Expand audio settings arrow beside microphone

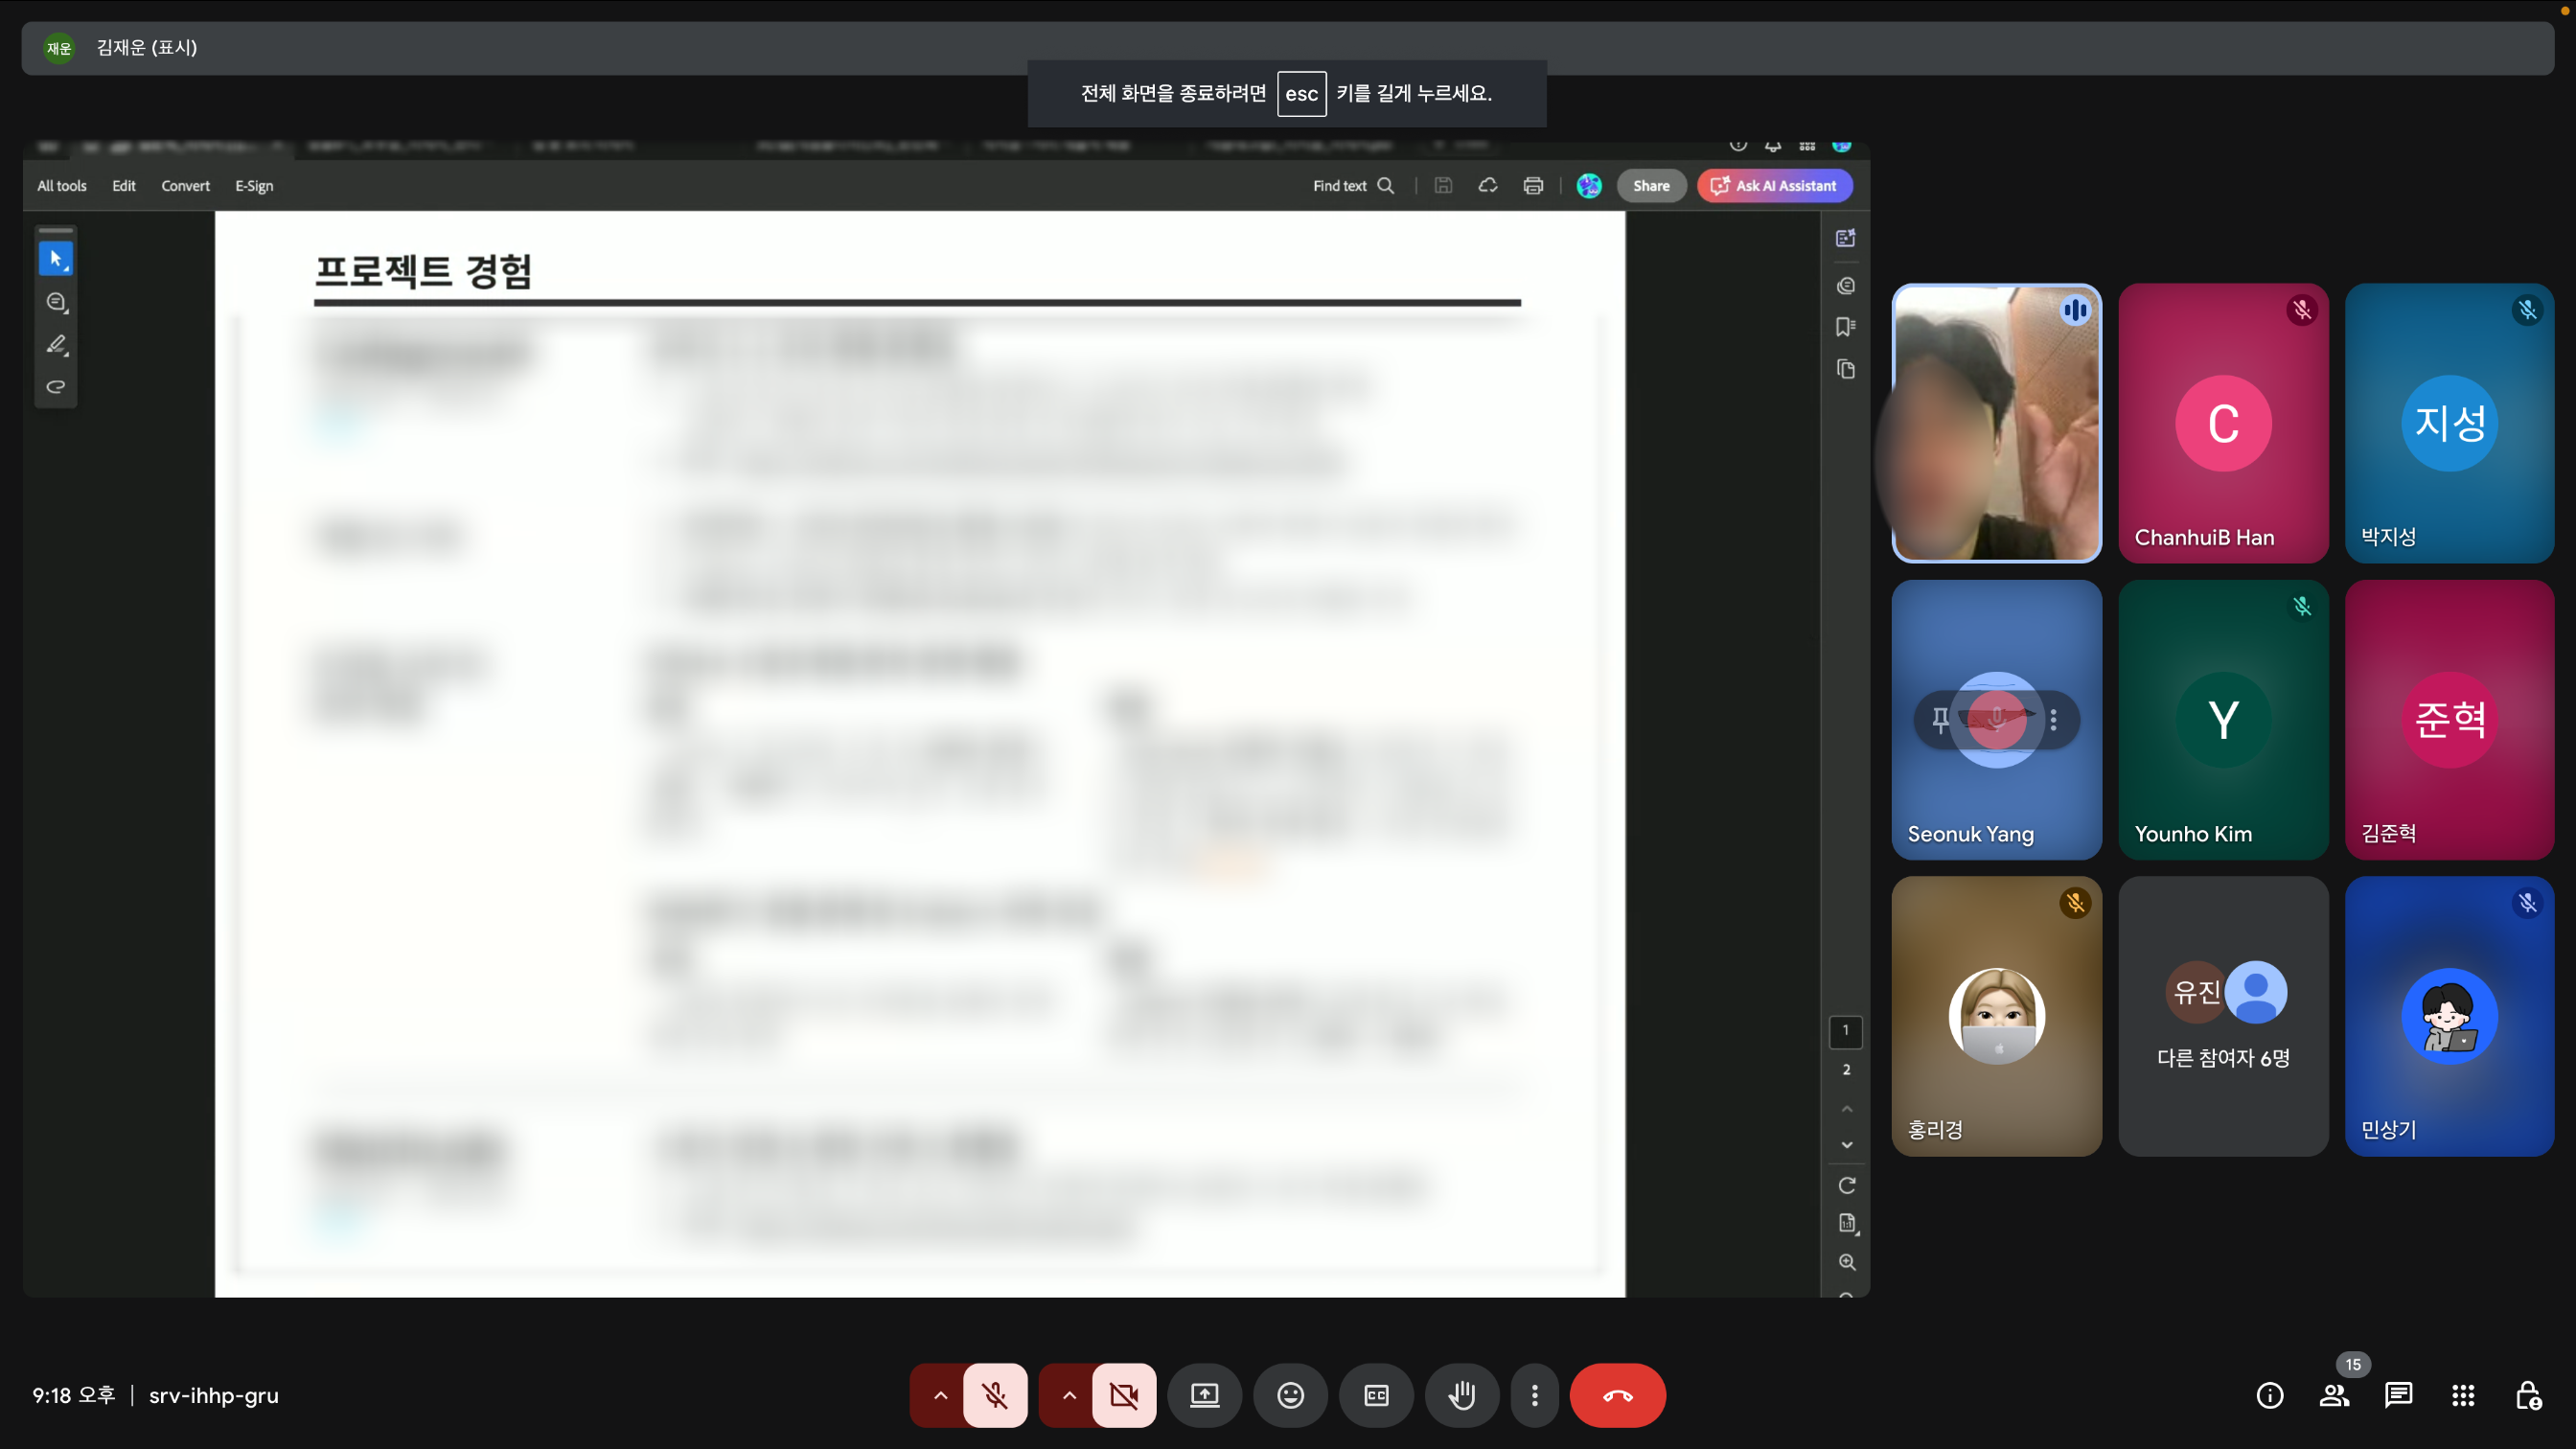940,1395
